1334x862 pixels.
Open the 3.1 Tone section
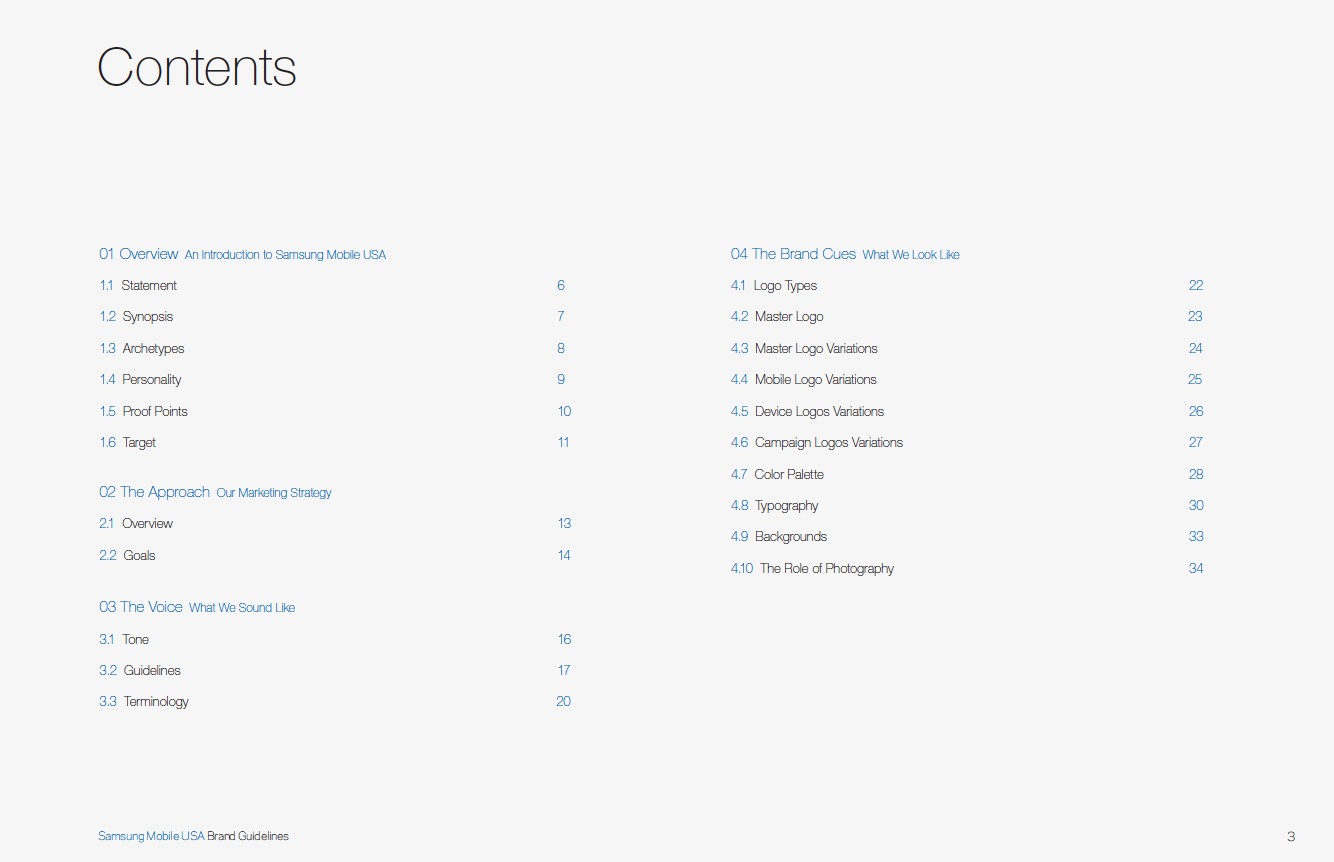(x=136, y=639)
